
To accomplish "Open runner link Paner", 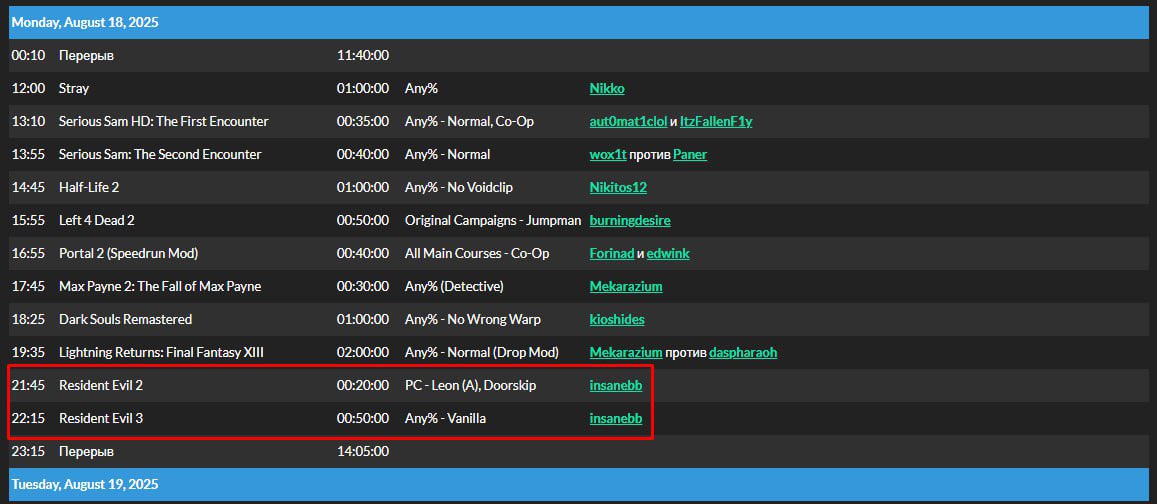I will coord(690,155).
